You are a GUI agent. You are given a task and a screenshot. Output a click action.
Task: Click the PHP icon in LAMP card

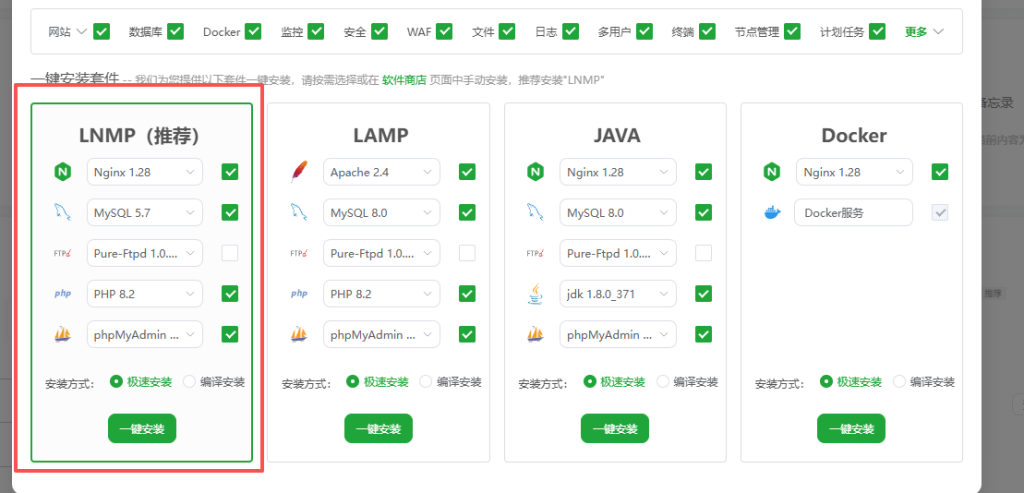pyautogui.click(x=299, y=294)
